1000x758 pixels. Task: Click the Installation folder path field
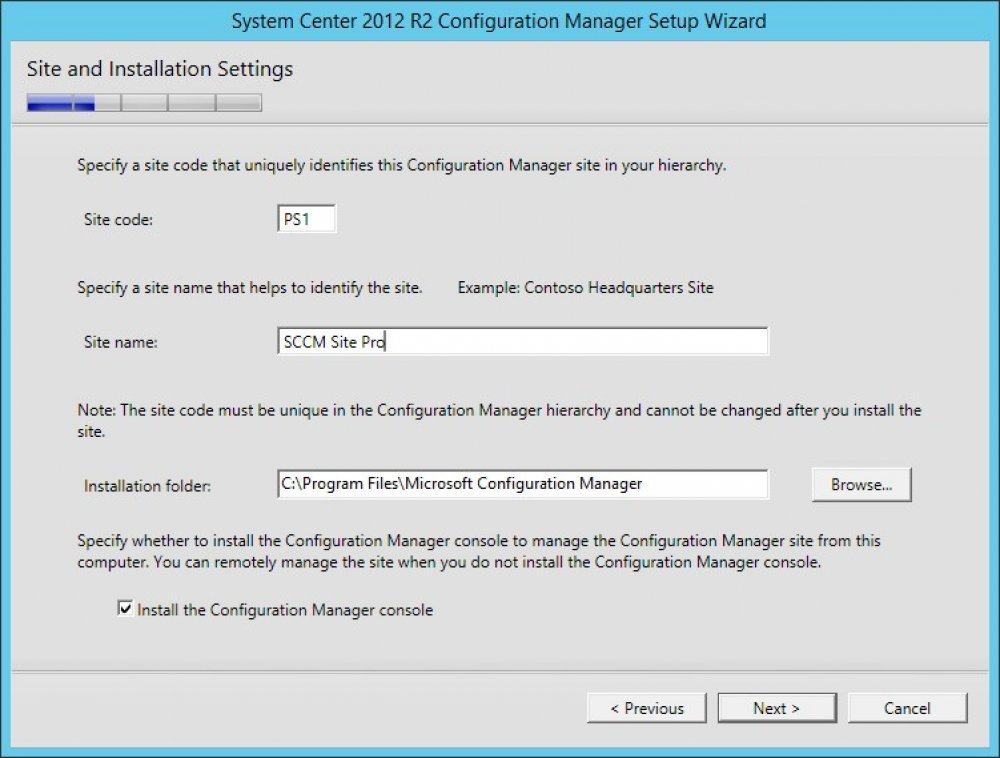coord(523,484)
